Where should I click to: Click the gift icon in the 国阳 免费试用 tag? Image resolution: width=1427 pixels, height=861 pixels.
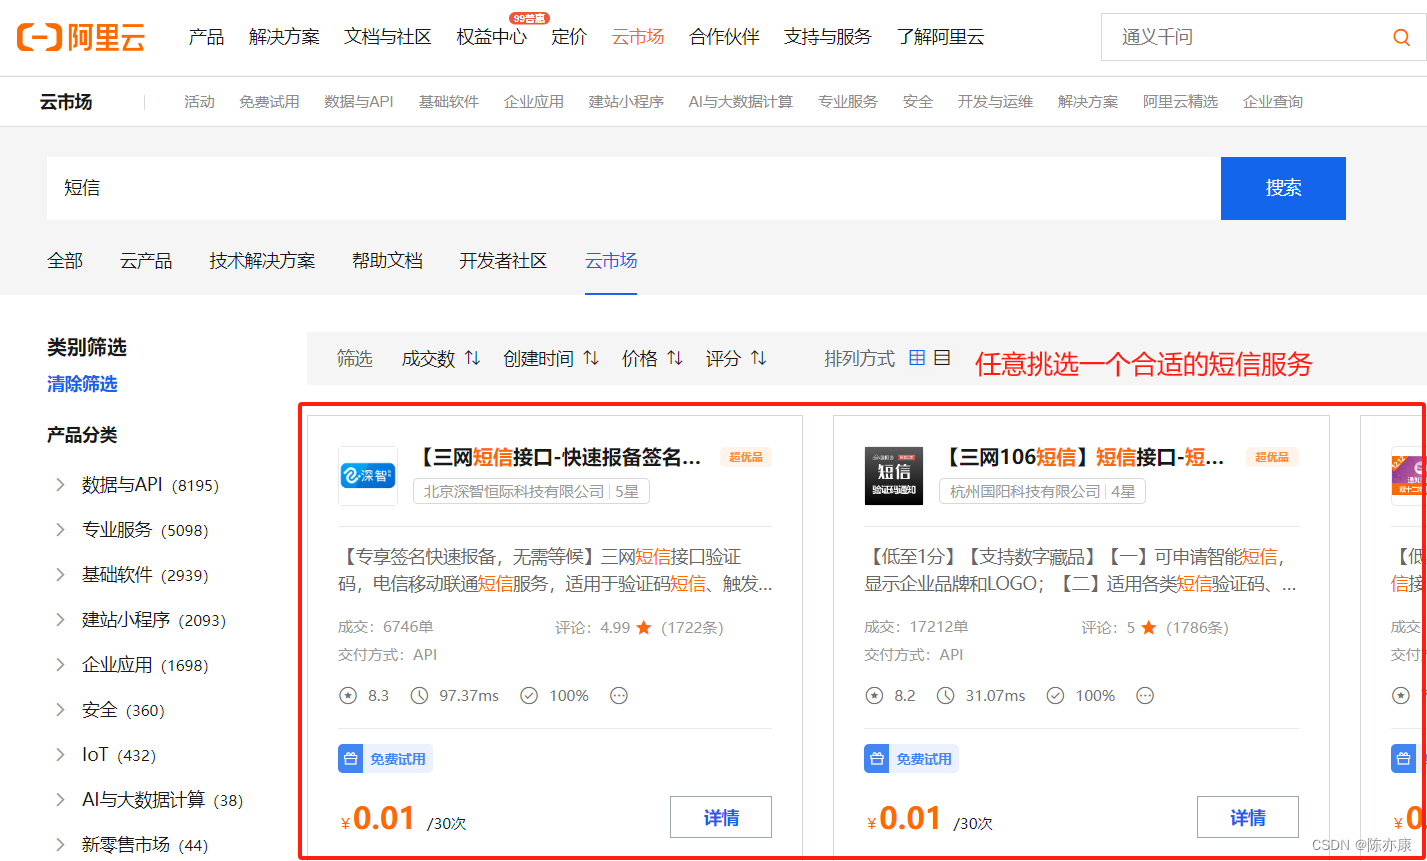(876, 759)
